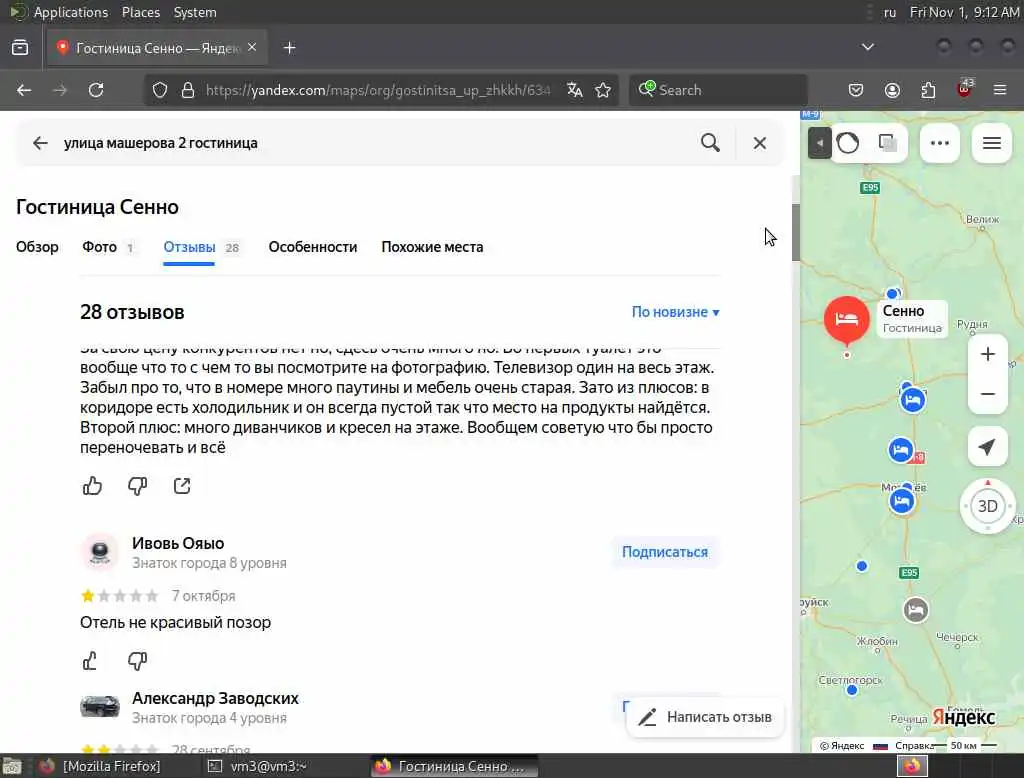The image size is (1024, 778).
Task: Dislike the review about the toilet and TV
Action: (x=137, y=486)
